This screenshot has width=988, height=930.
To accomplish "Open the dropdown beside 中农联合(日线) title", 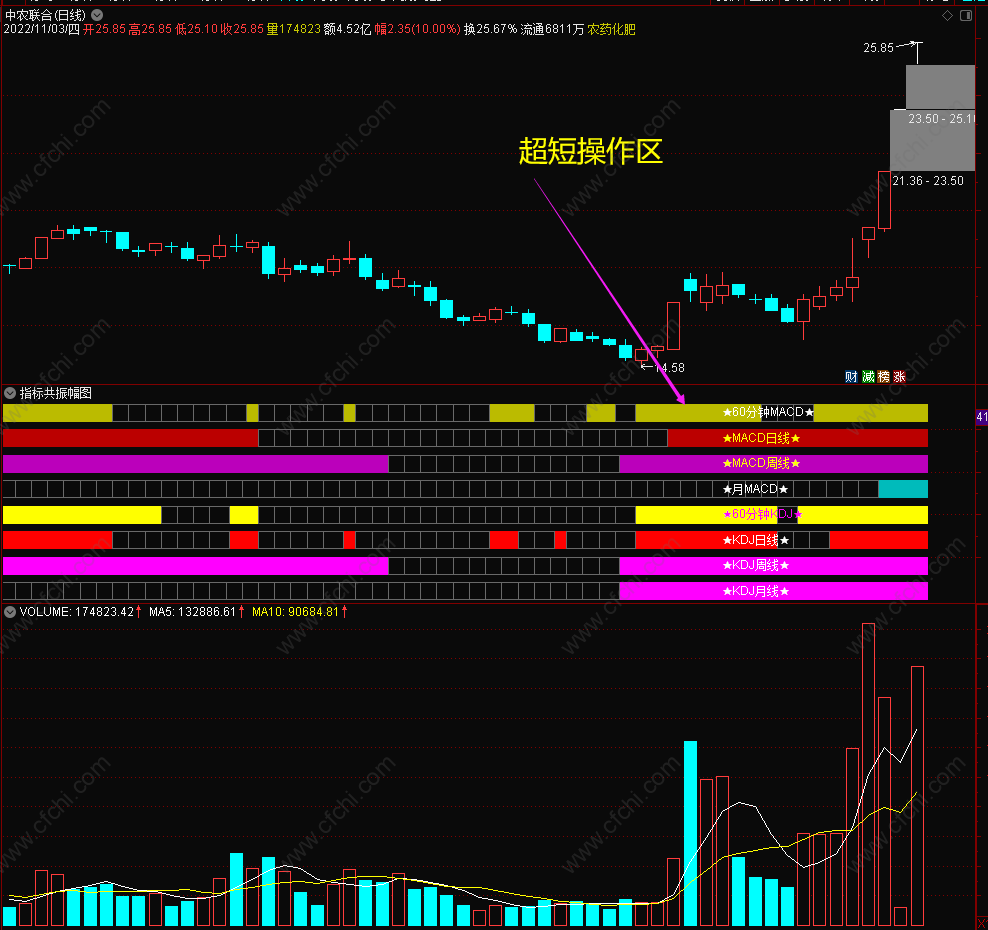I will (x=97, y=14).
